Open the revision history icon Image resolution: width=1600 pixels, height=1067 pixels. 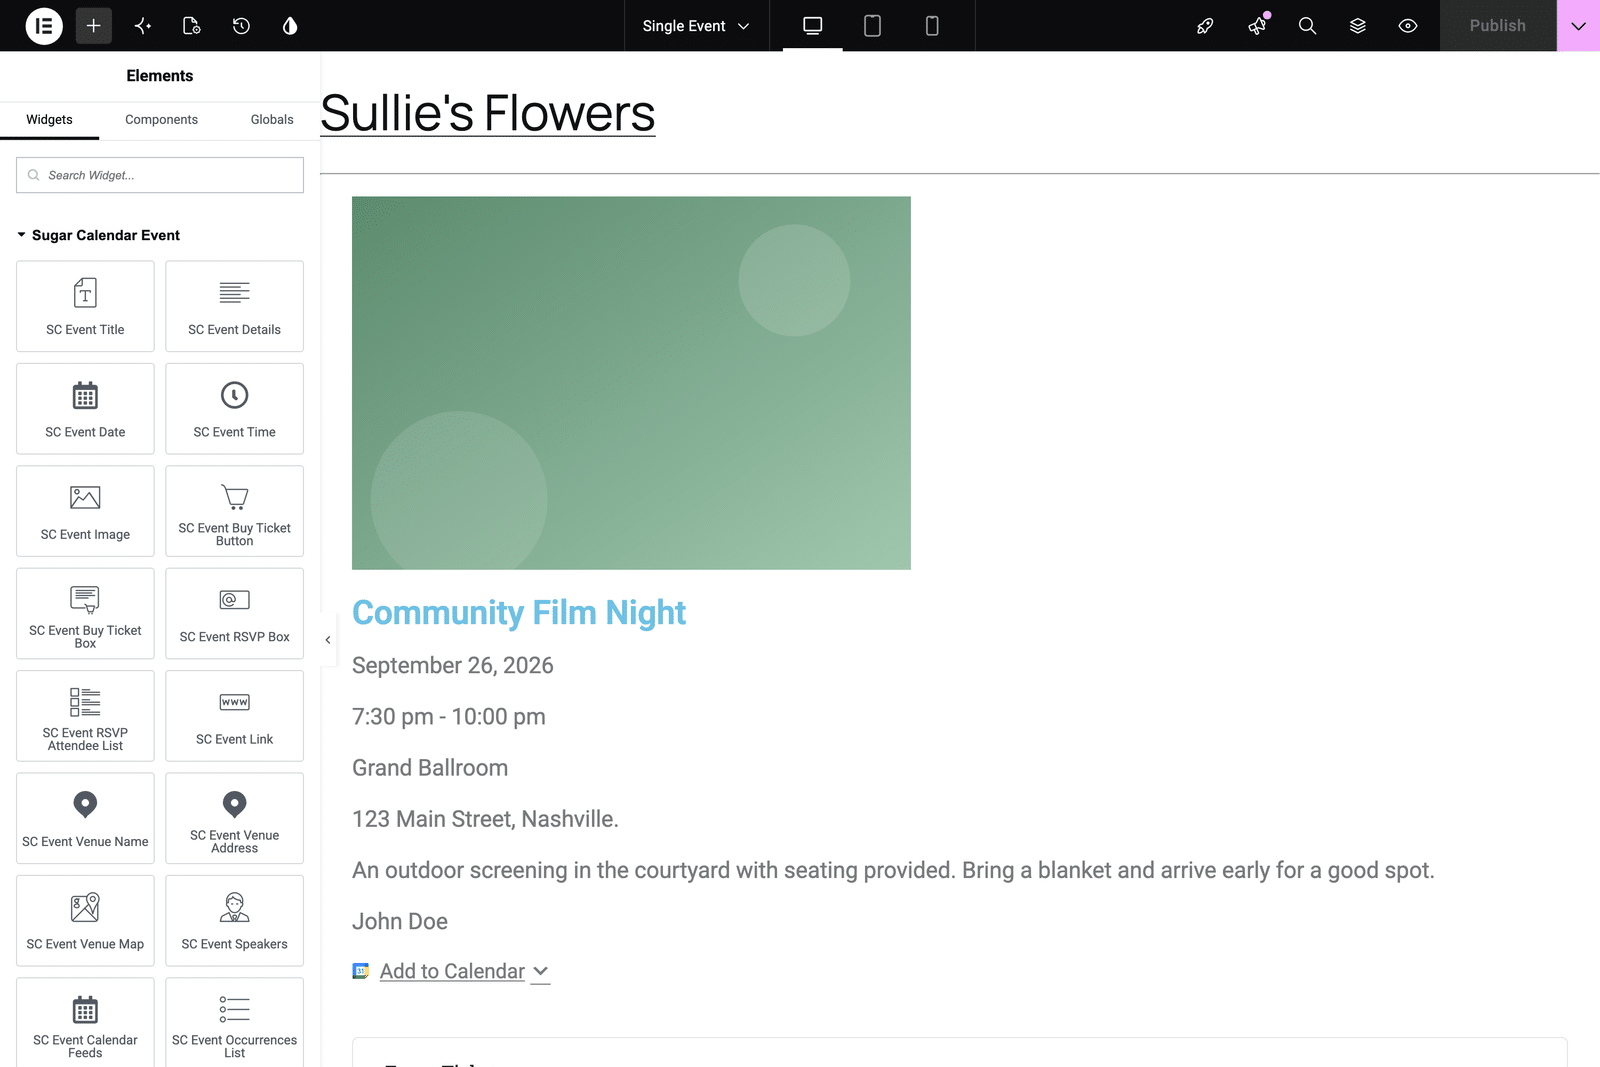(241, 26)
